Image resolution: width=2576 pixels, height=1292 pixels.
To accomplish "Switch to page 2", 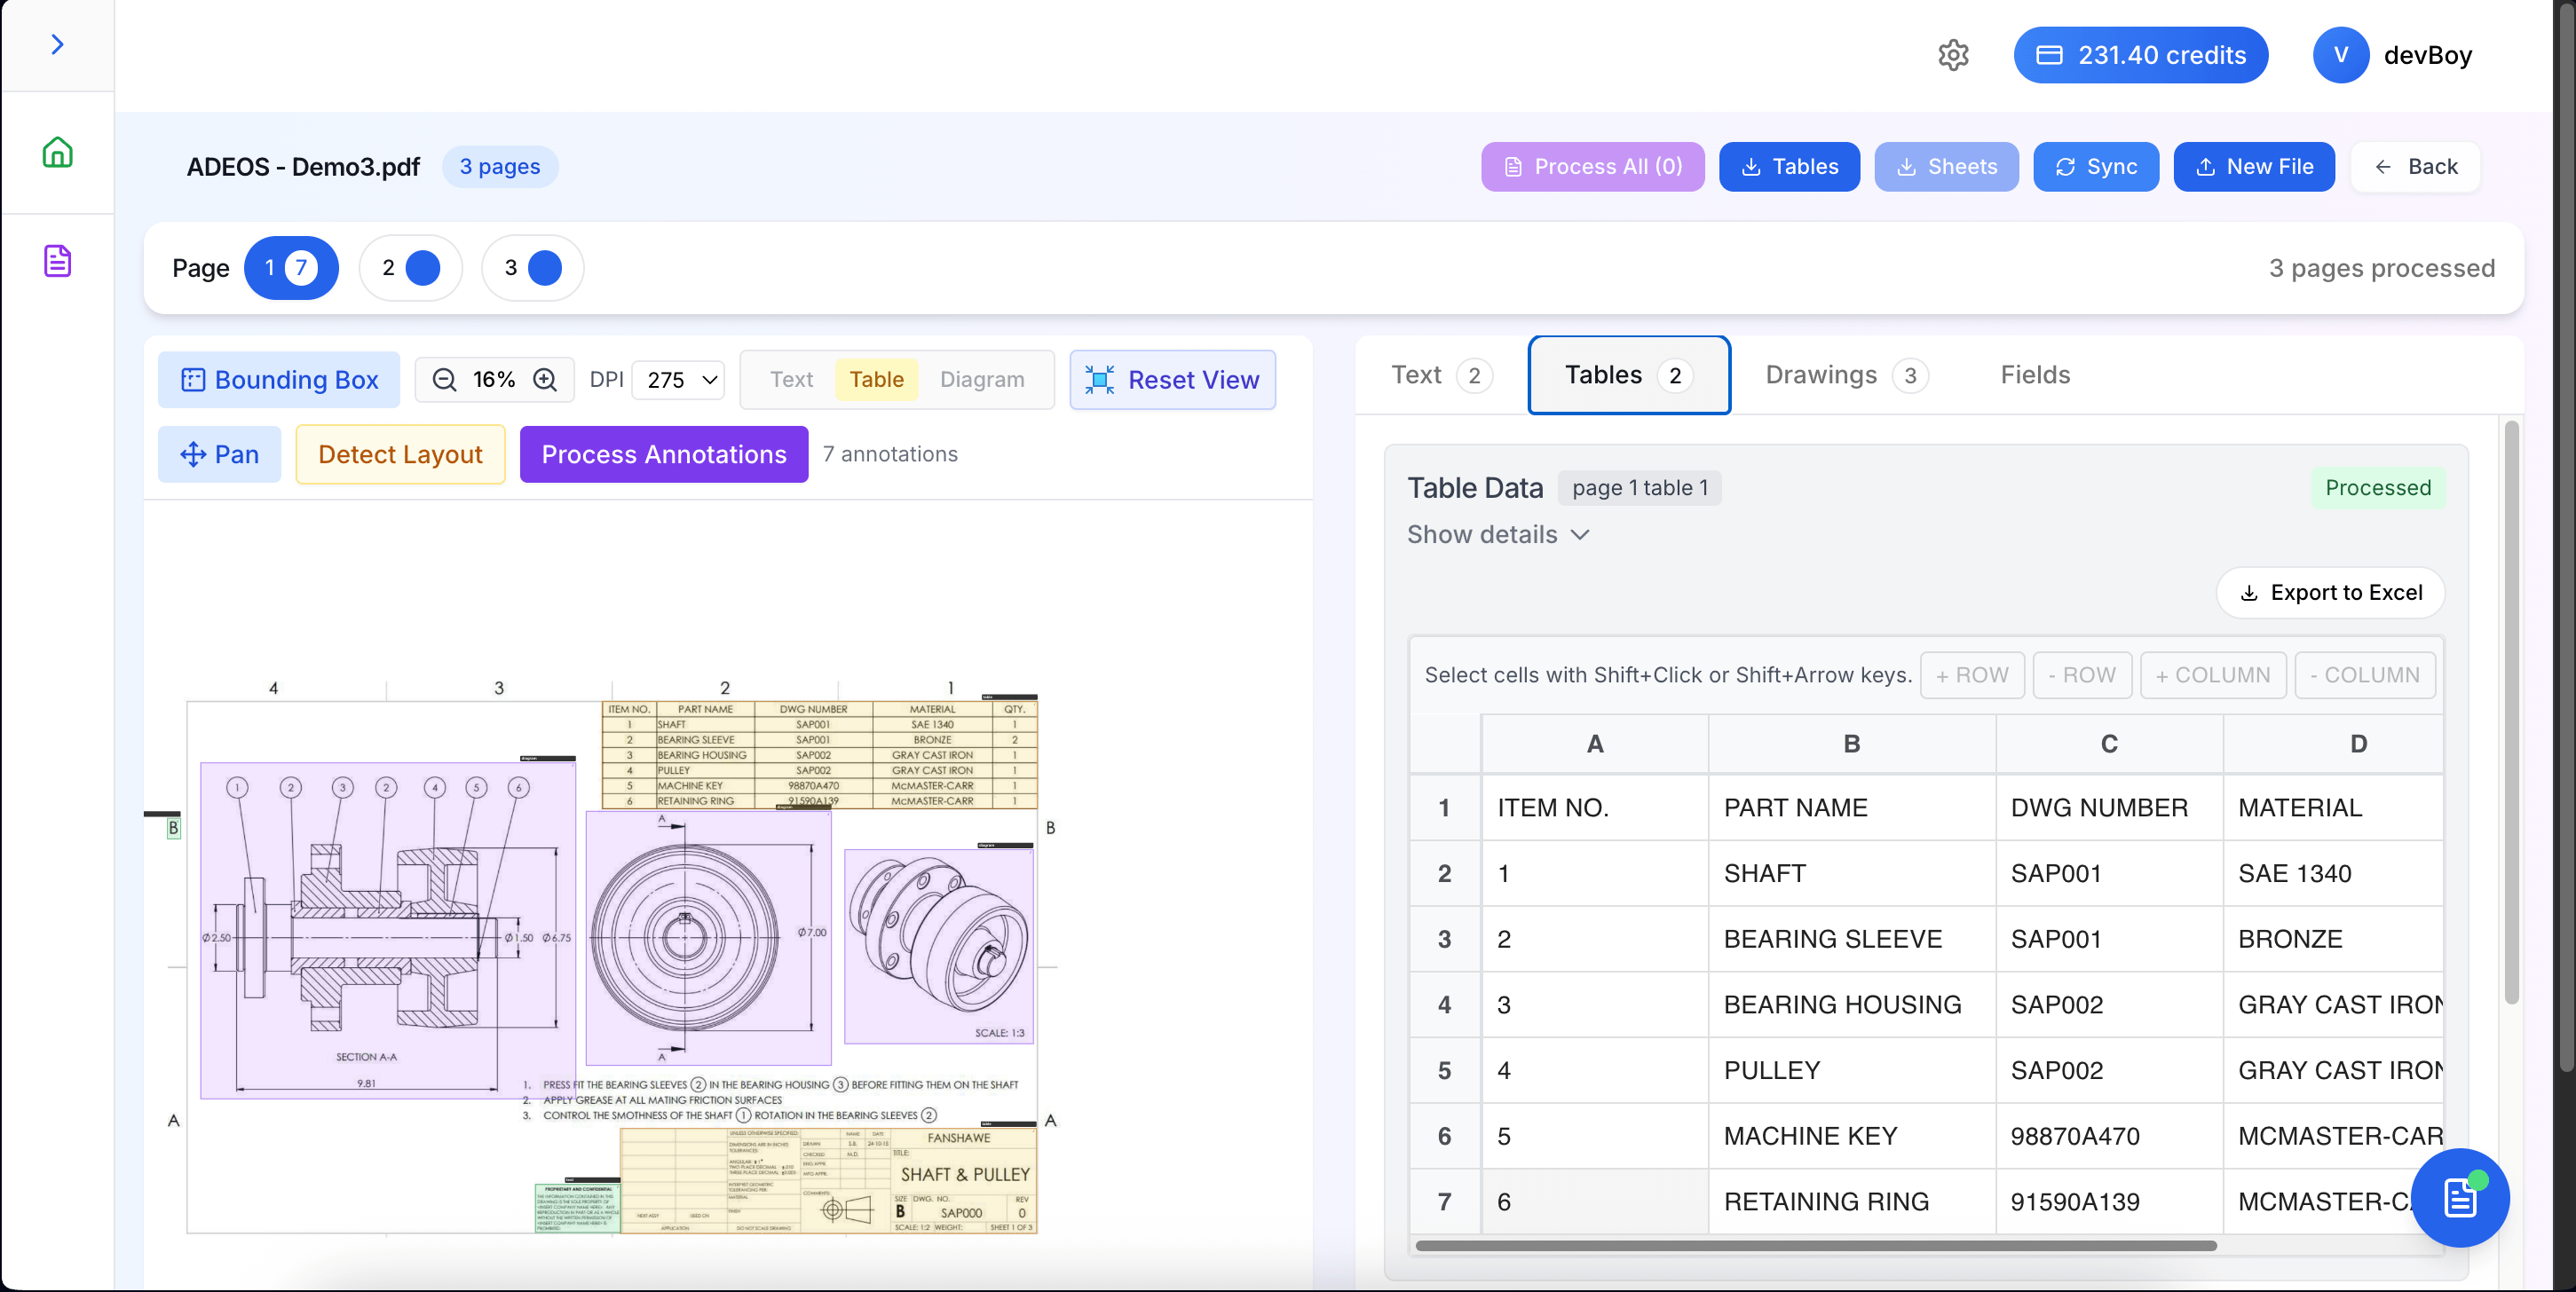I will coord(410,268).
